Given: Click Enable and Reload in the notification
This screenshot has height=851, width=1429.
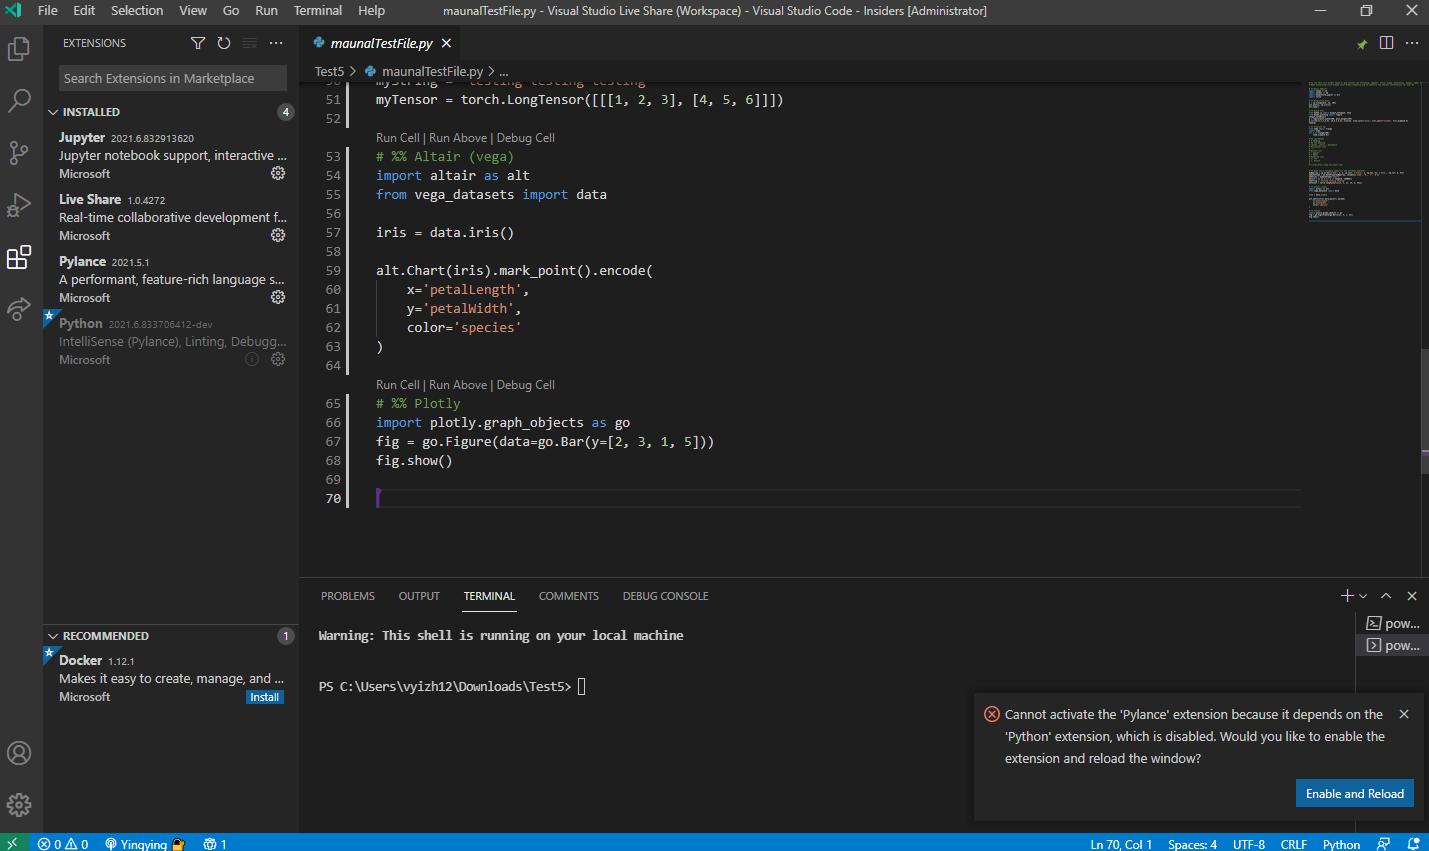Looking at the screenshot, I should (x=1354, y=793).
